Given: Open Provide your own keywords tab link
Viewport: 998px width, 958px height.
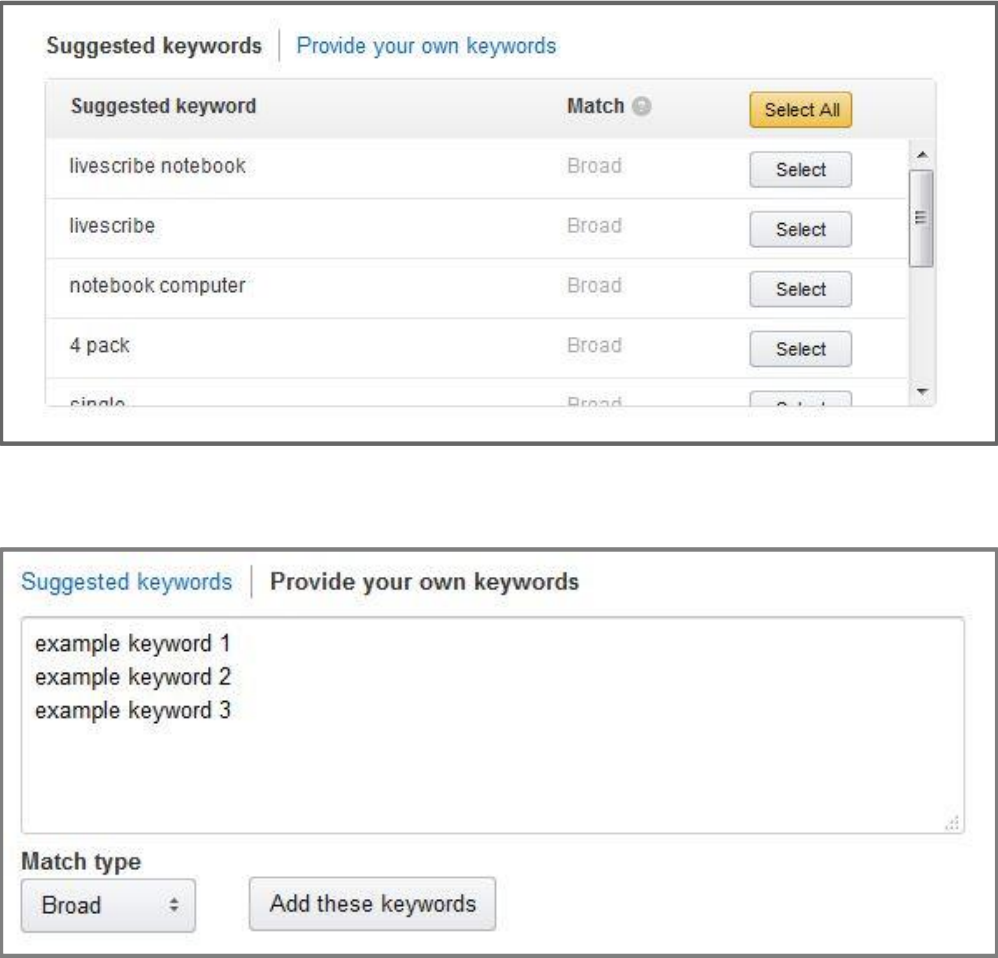Looking at the screenshot, I should 426,46.
